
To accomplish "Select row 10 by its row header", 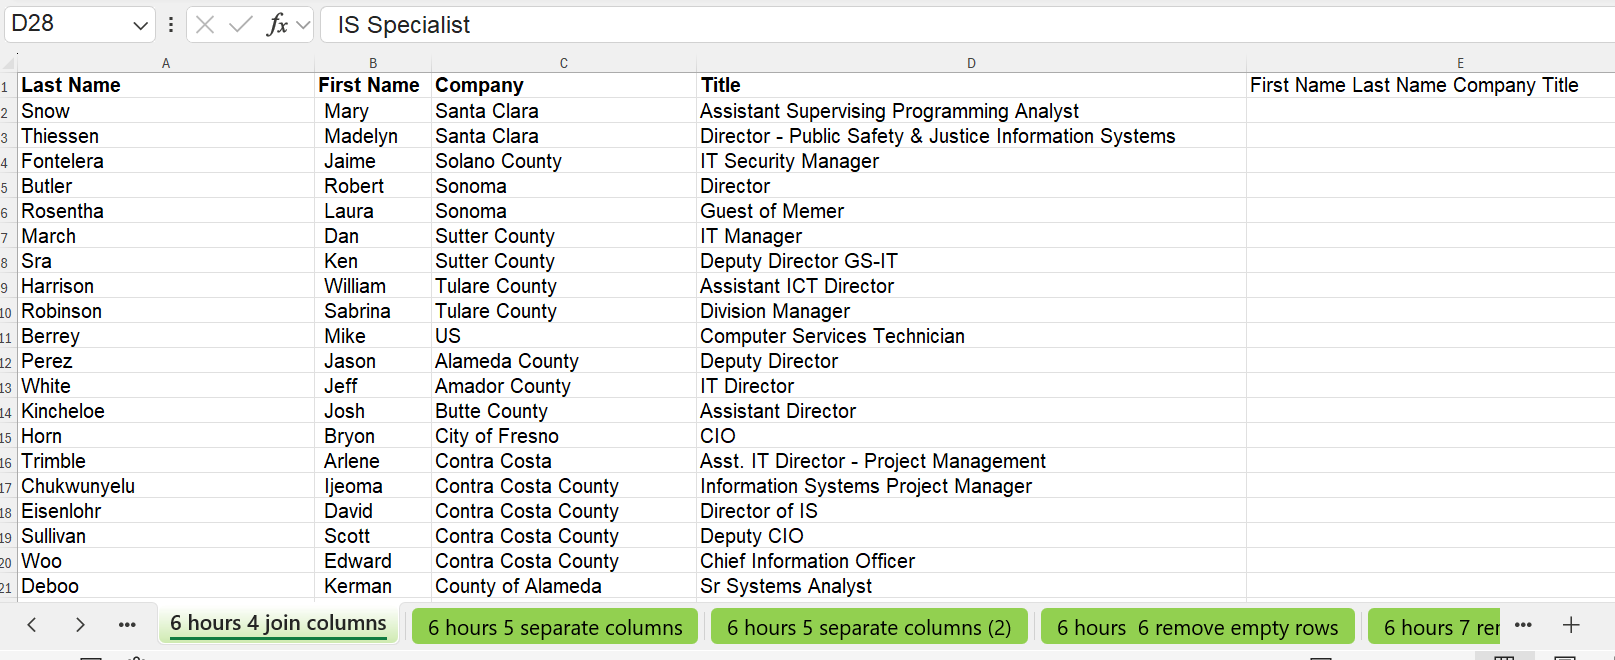I will coord(6,312).
